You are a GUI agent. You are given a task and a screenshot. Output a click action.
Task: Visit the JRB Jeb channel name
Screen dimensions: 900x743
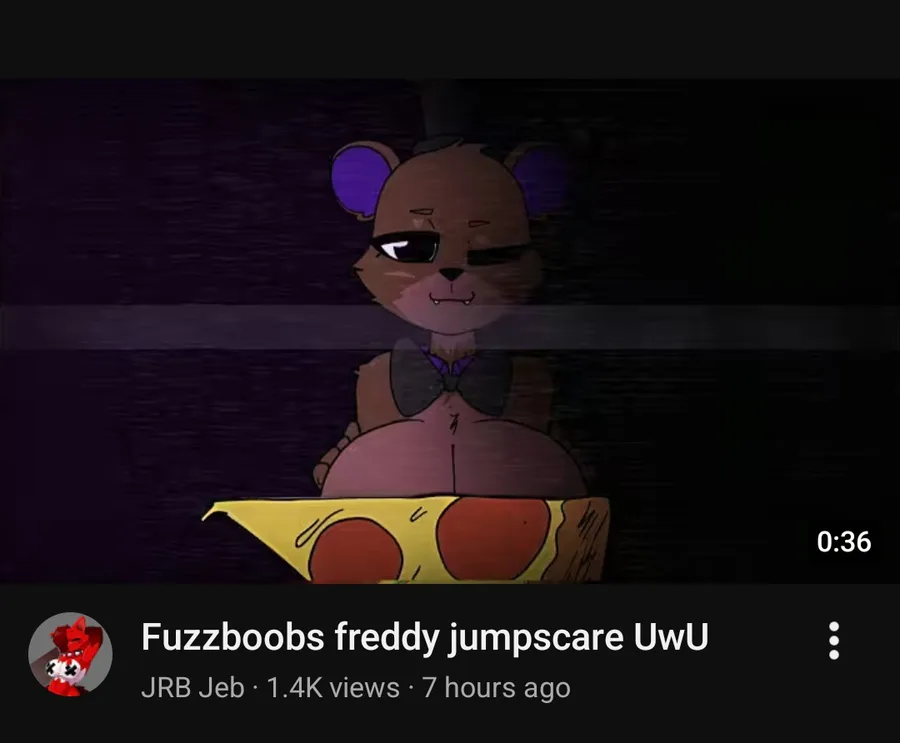pos(192,687)
